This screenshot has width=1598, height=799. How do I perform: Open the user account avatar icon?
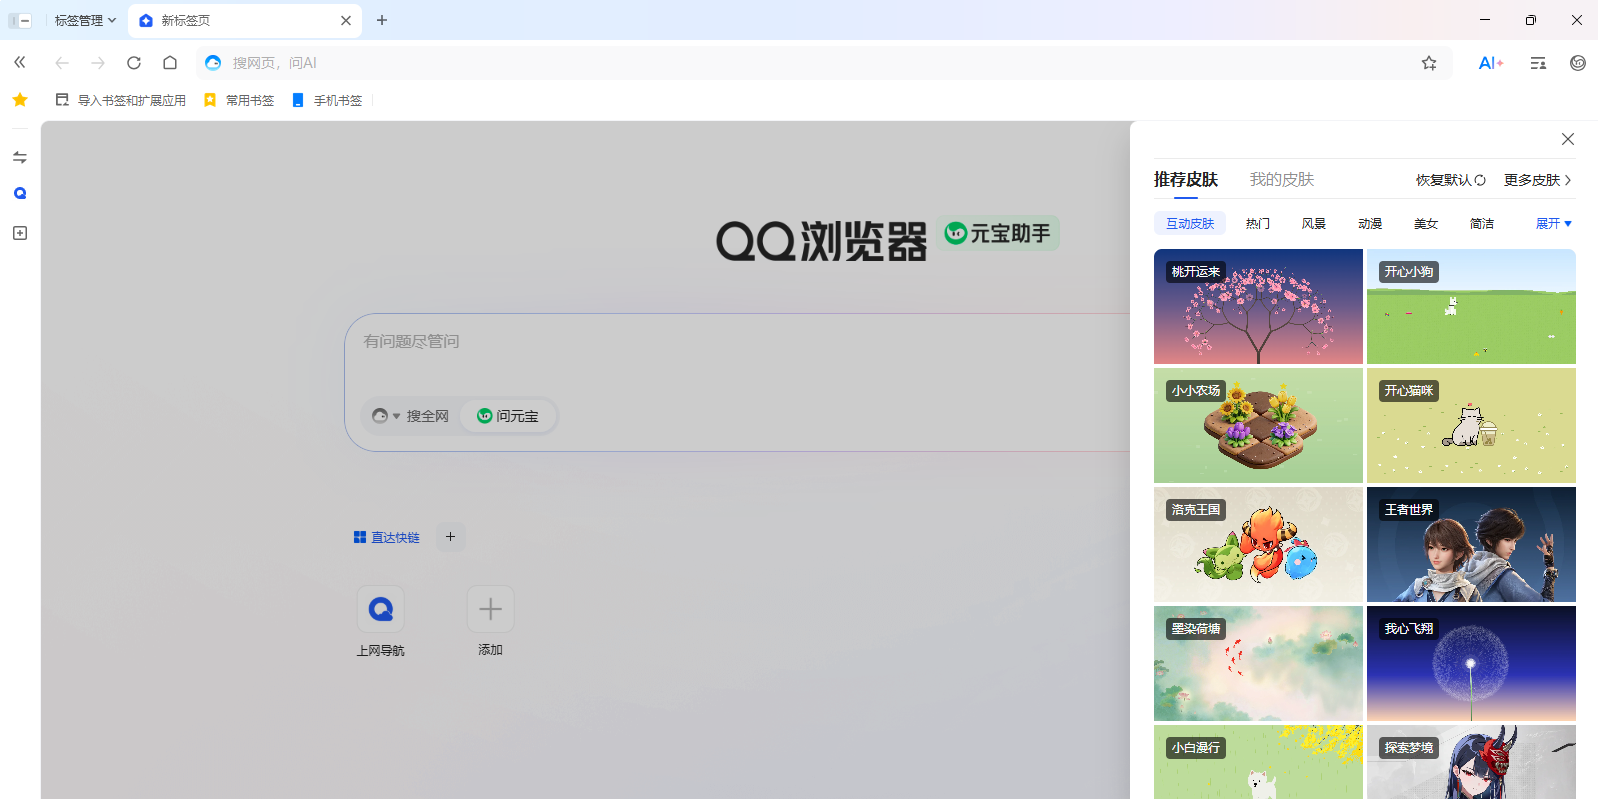pyautogui.click(x=1578, y=63)
